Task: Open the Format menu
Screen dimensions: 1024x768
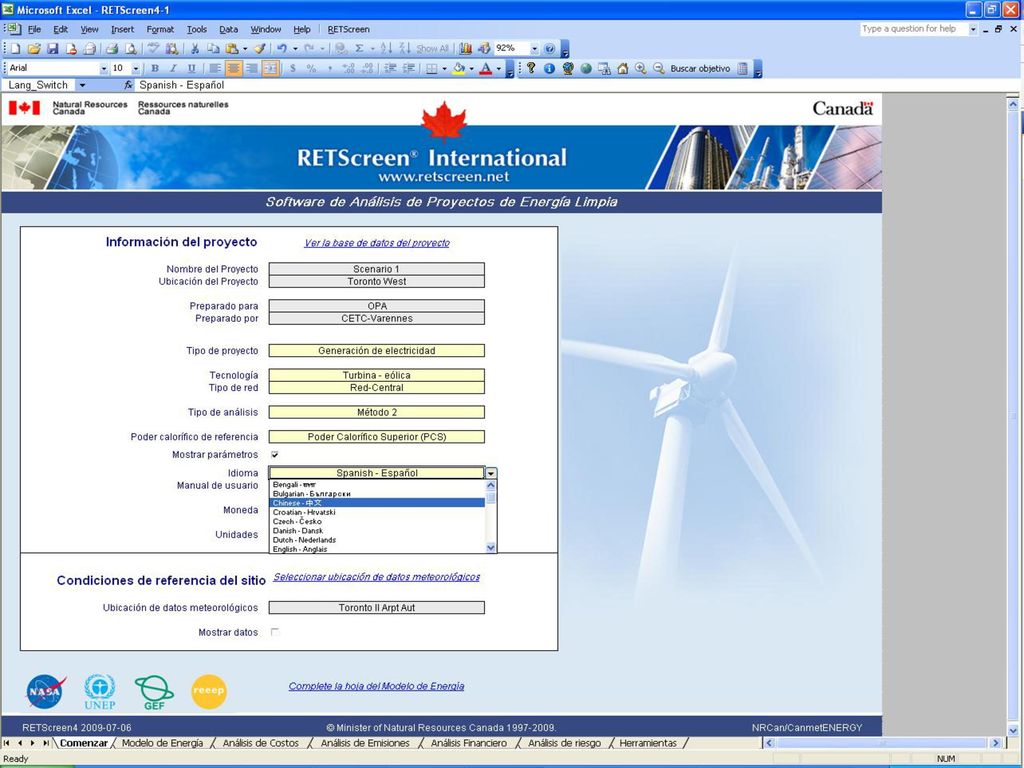Action: point(160,29)
